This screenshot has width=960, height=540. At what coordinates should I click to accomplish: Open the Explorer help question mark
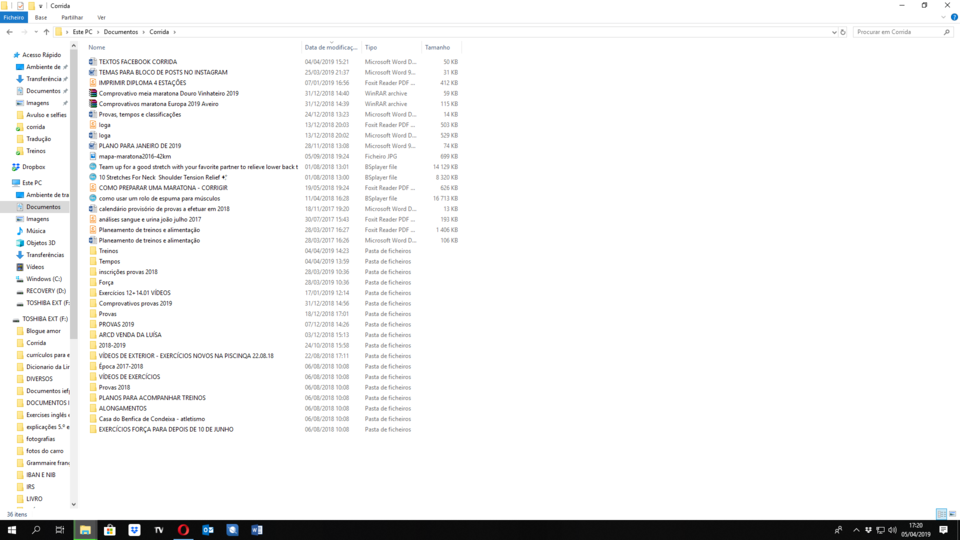pyautogui.click(x=954, y=17)
